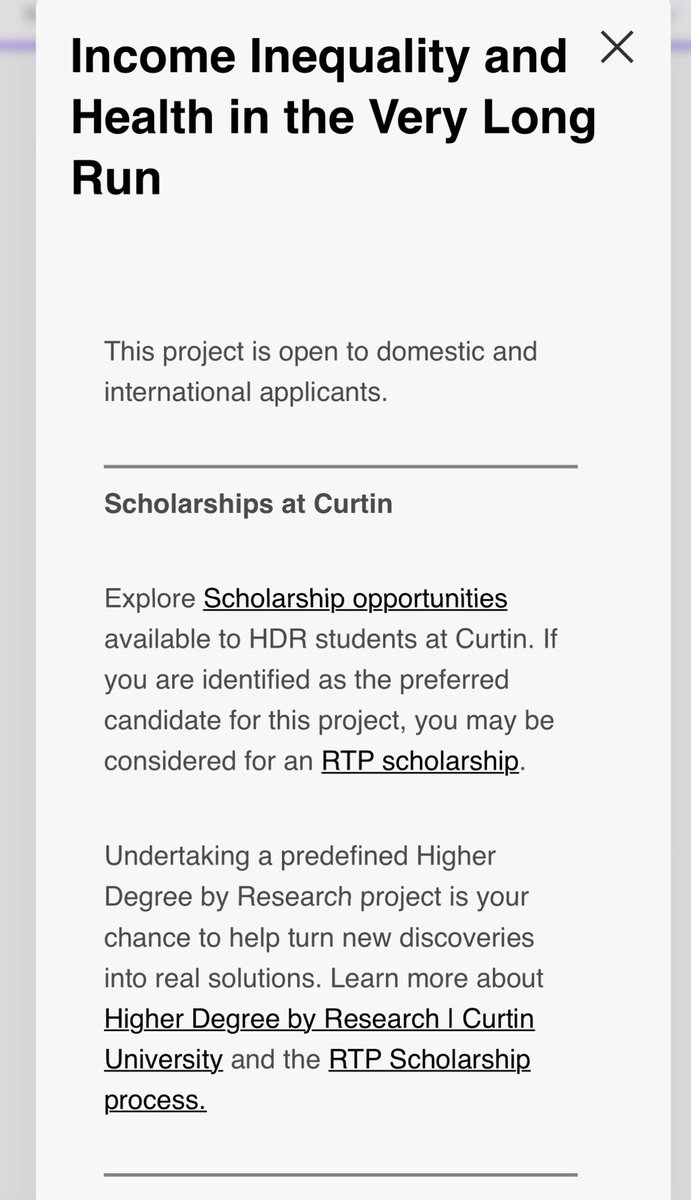Click the 'Explore' paragraph about HDR students

pos(330,679)
